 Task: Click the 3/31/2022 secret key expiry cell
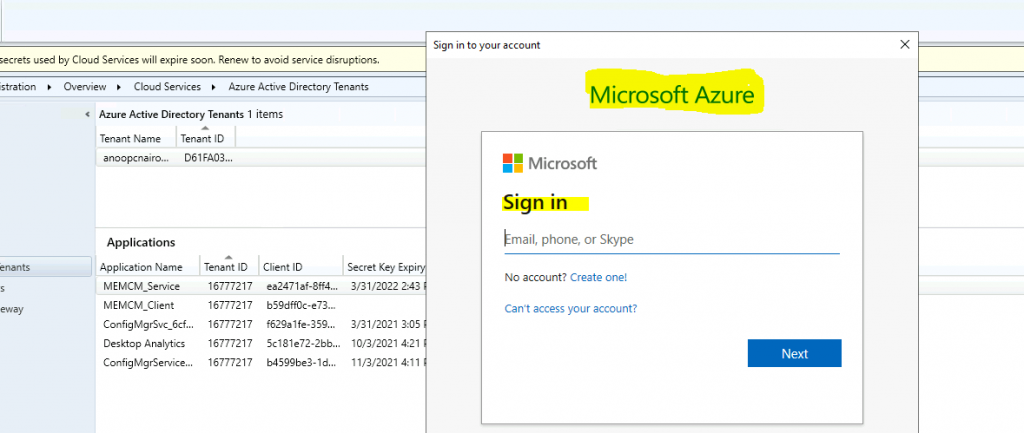[x=388, y=286]
